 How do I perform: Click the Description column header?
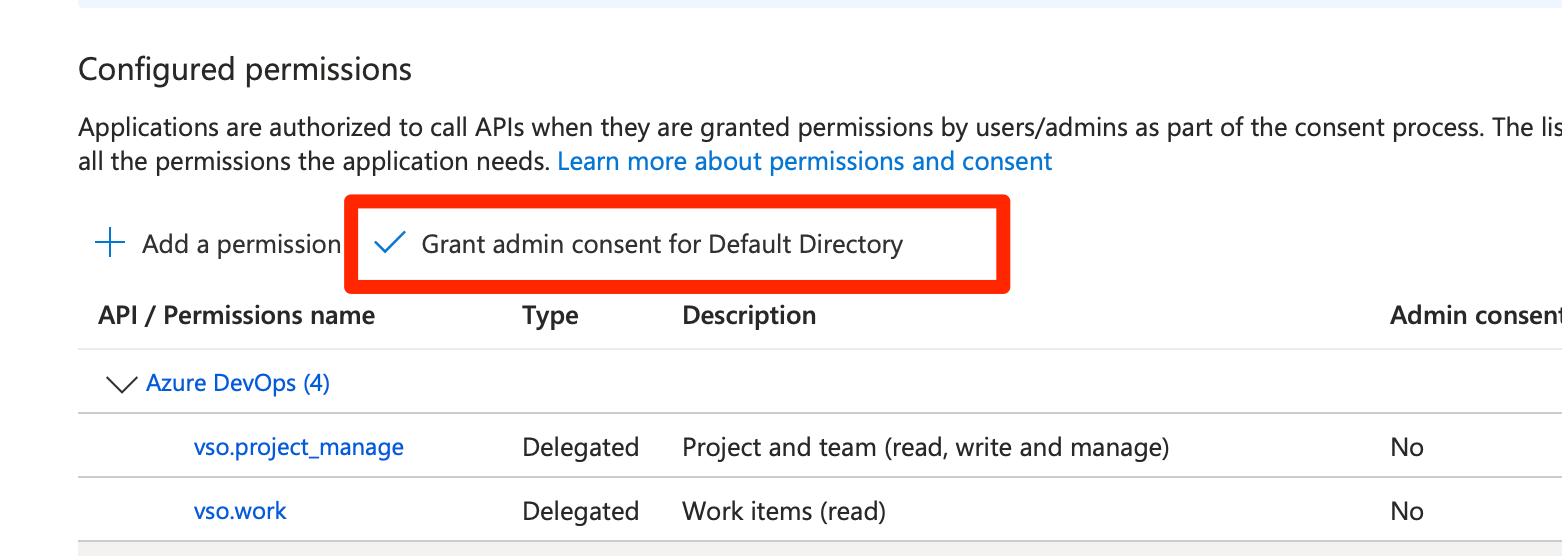point(749,316)
